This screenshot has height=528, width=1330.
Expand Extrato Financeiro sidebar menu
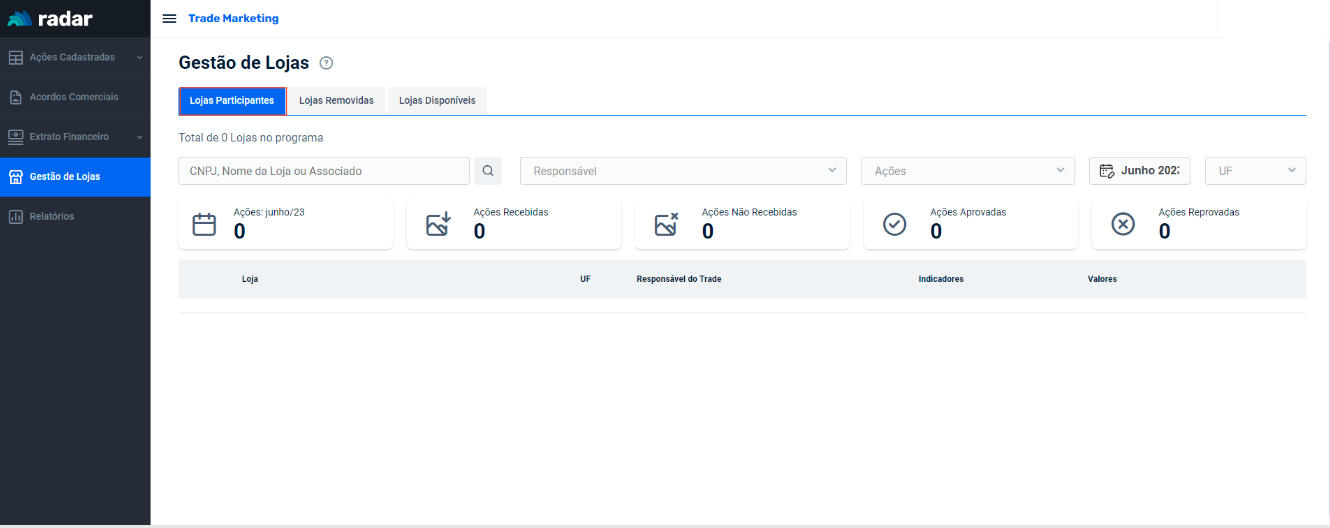click(x=74, y=137)
